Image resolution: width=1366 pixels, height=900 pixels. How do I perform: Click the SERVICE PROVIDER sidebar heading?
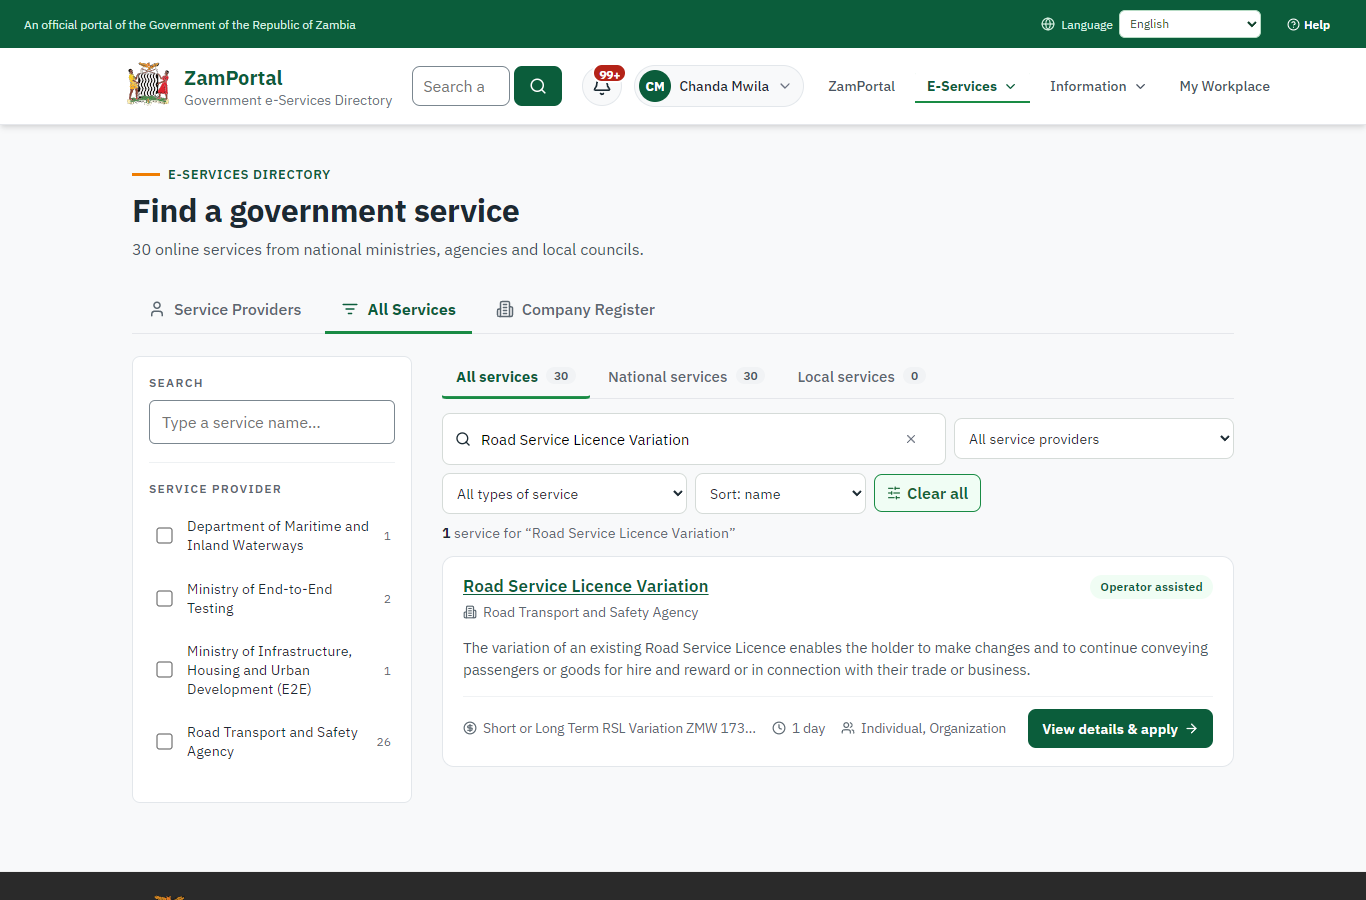tap(215, 489)
